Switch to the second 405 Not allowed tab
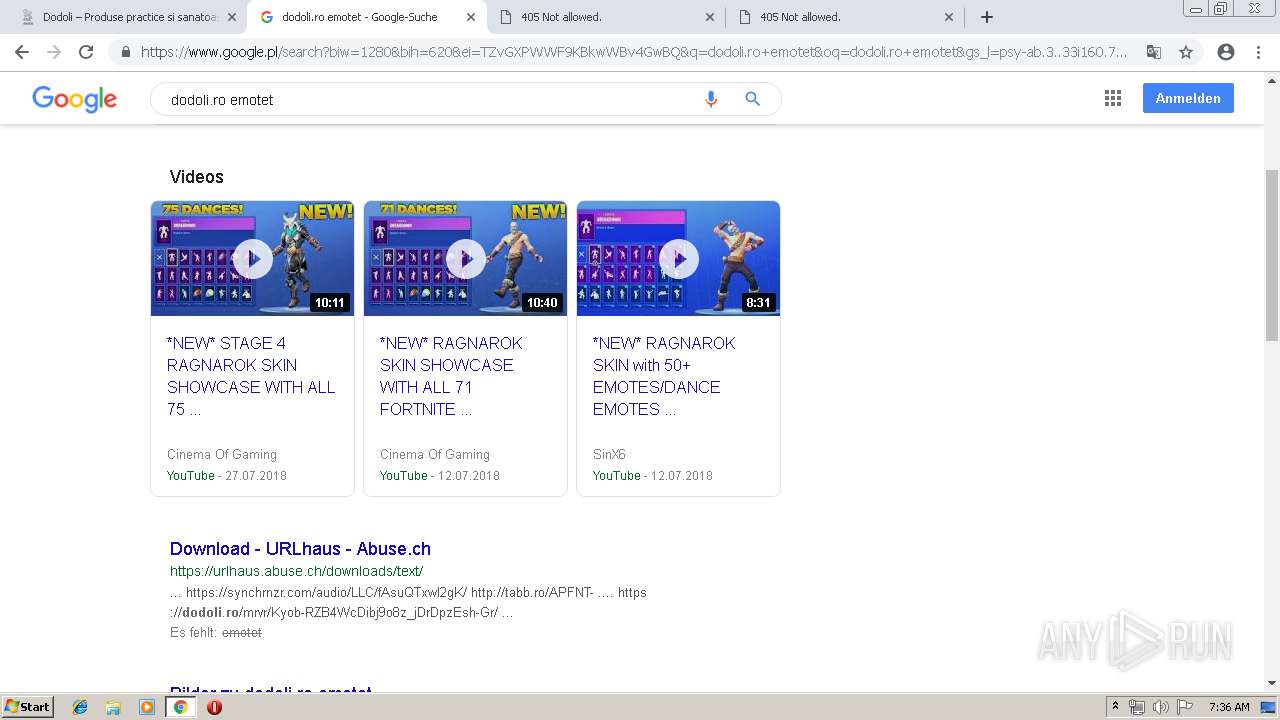 click(844, 17)
